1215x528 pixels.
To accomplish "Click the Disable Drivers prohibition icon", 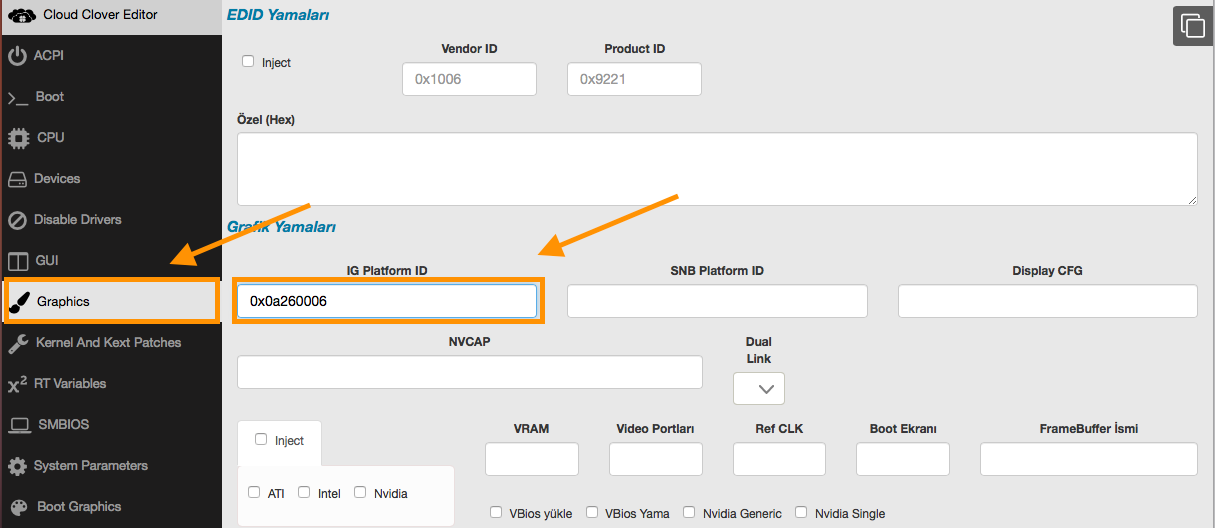I will pyautogui.click(x=17, y=220).
